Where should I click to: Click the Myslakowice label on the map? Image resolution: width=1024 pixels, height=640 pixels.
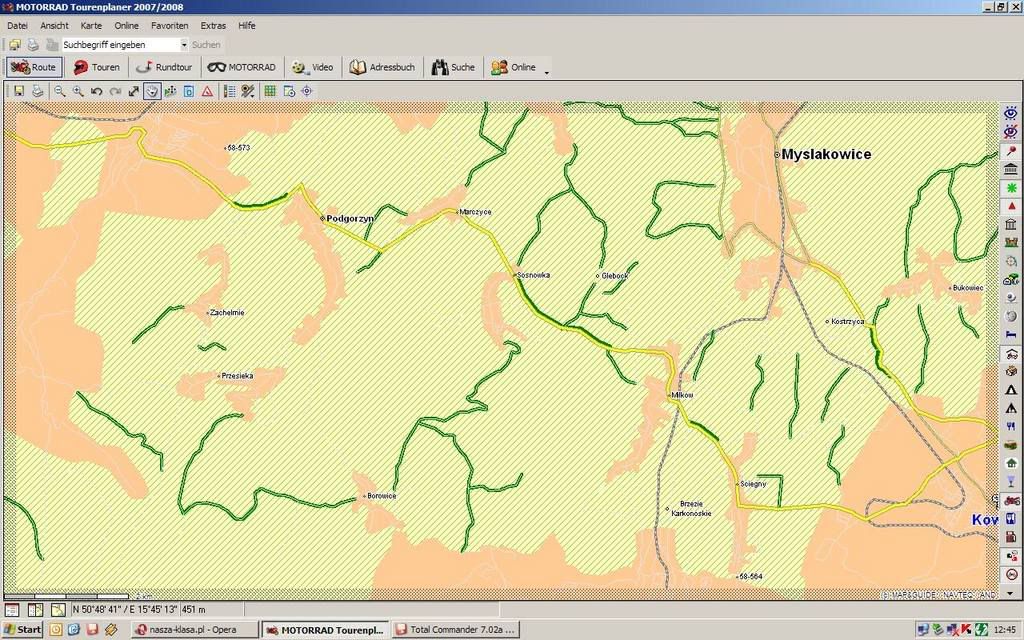[826, 155]
